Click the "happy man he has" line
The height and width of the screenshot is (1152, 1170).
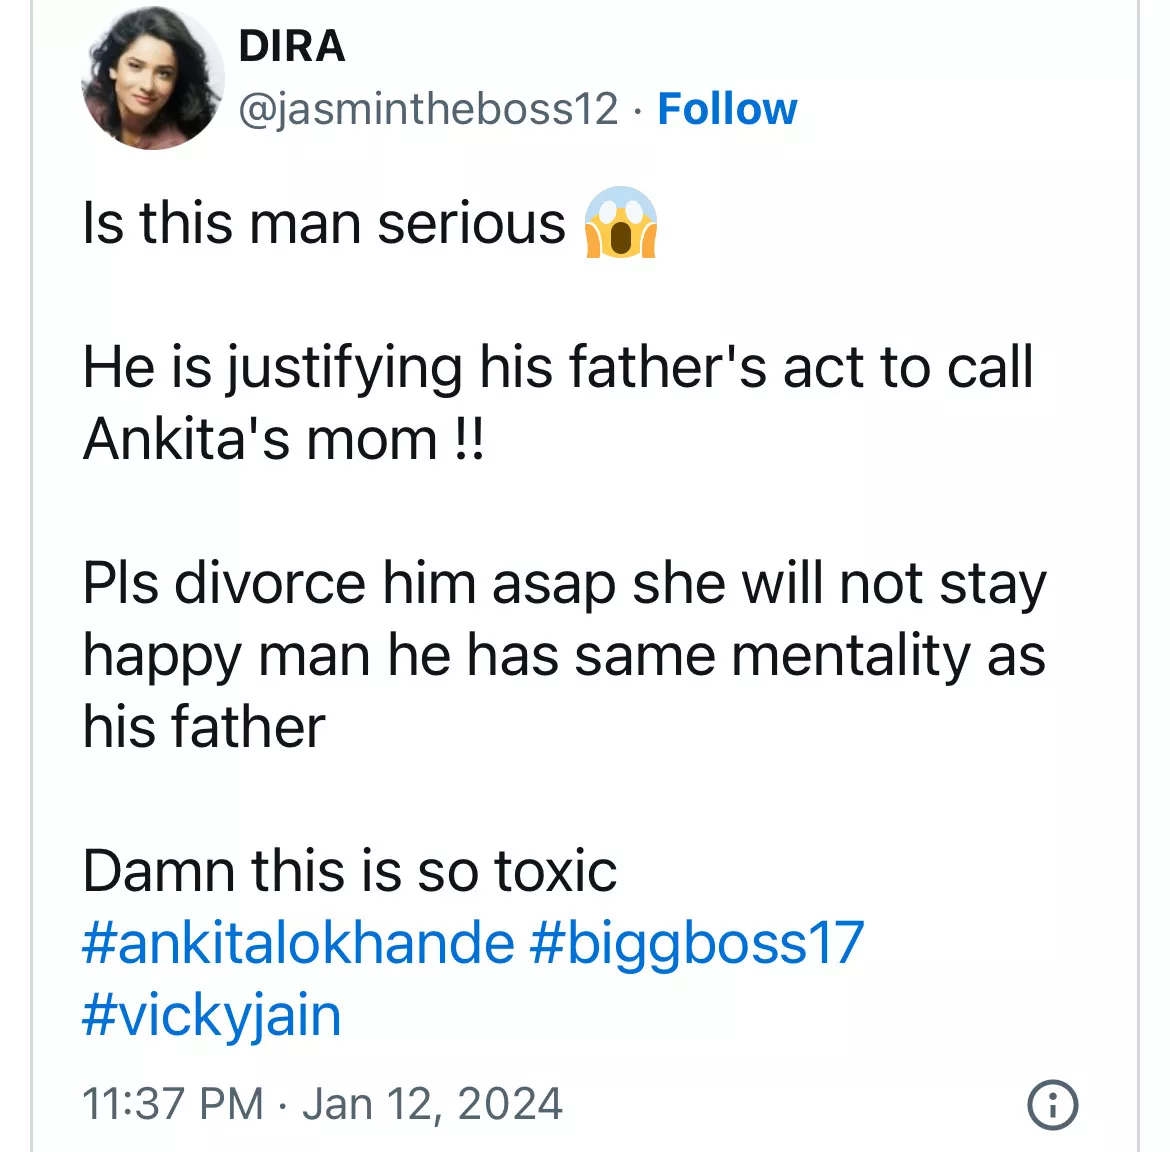pyautogui.click(x=564, y=655)
